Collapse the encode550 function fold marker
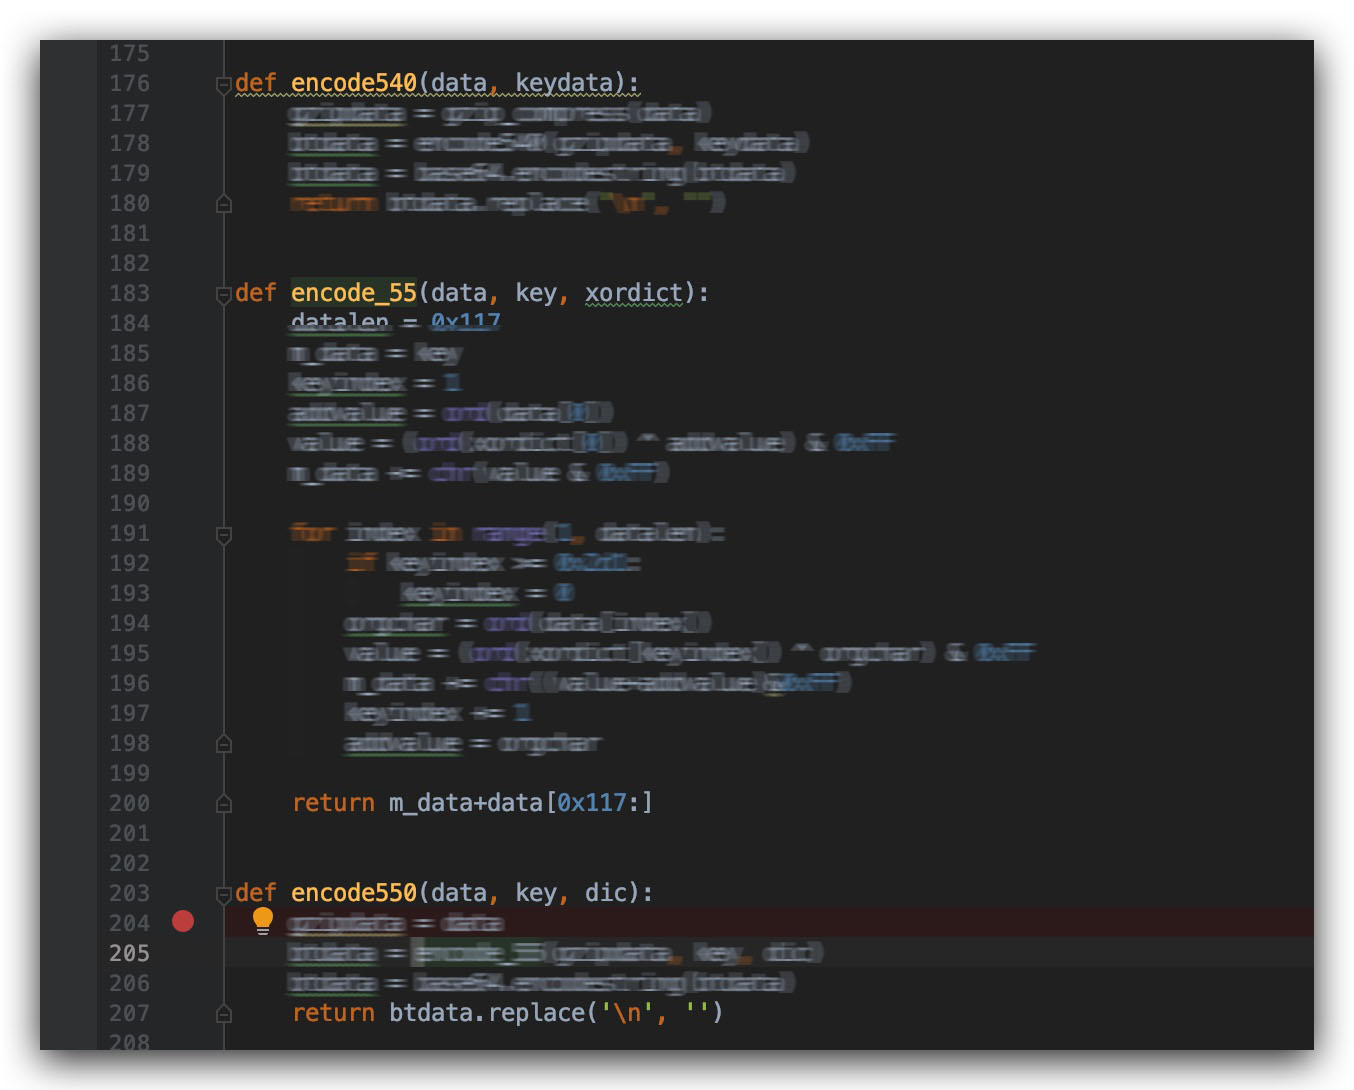 tap(224, 895)
